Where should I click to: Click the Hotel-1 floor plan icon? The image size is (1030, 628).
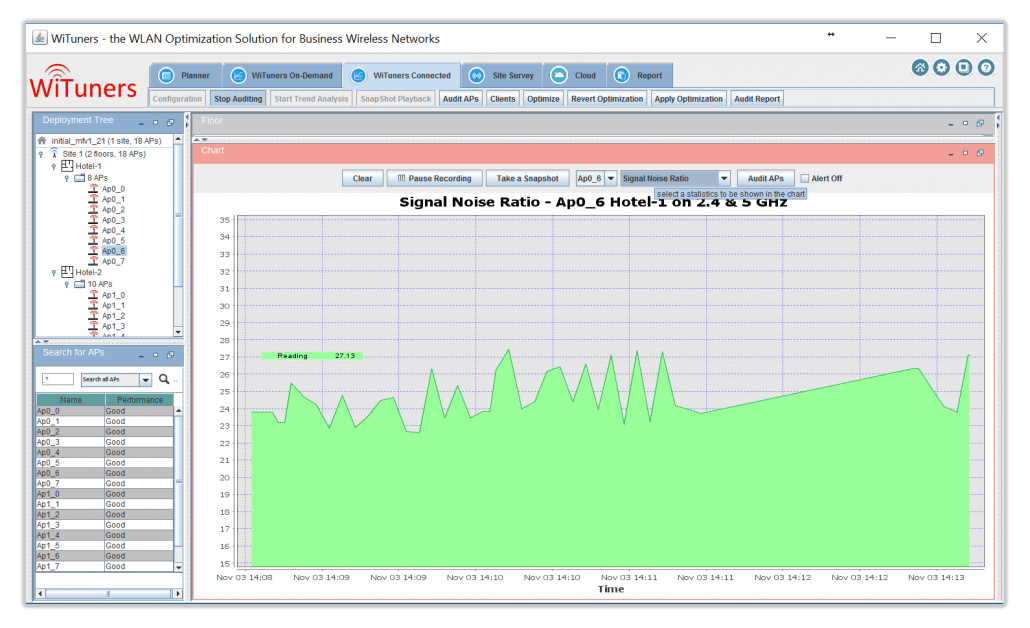point(67,166)
